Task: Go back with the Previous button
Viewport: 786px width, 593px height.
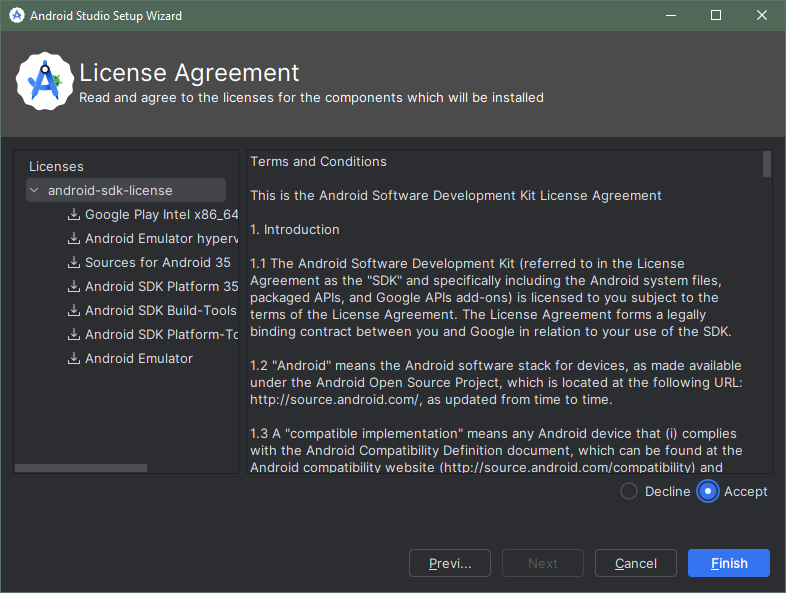Action: tap(450, 563)
